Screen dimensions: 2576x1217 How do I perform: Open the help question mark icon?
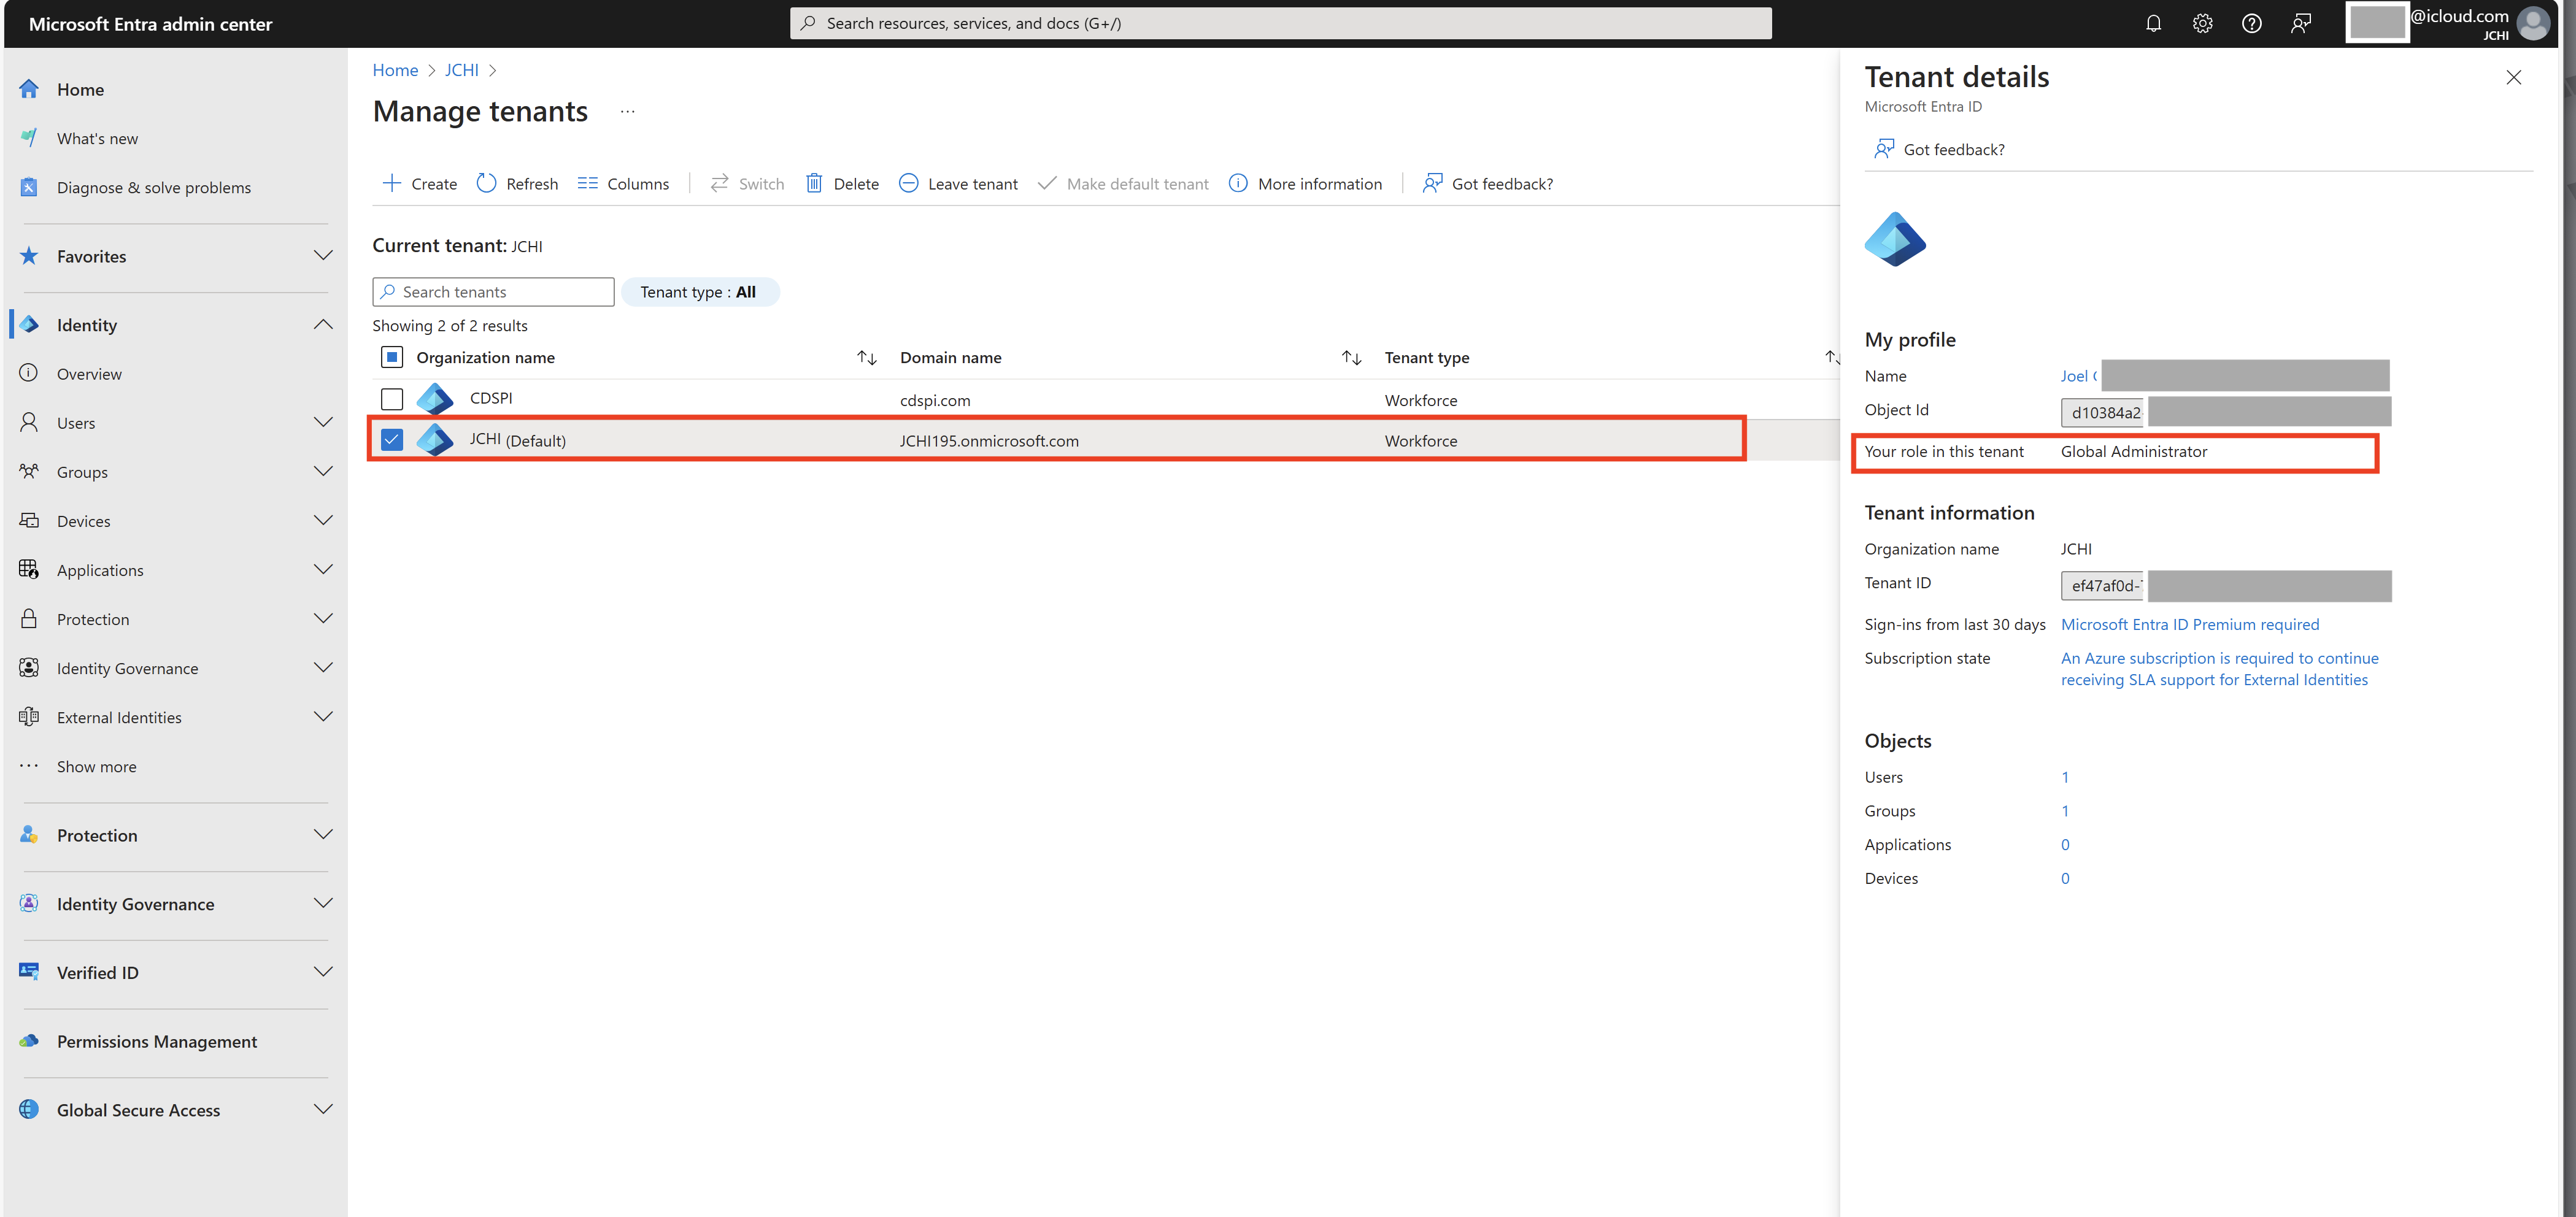pos(2251,23)
